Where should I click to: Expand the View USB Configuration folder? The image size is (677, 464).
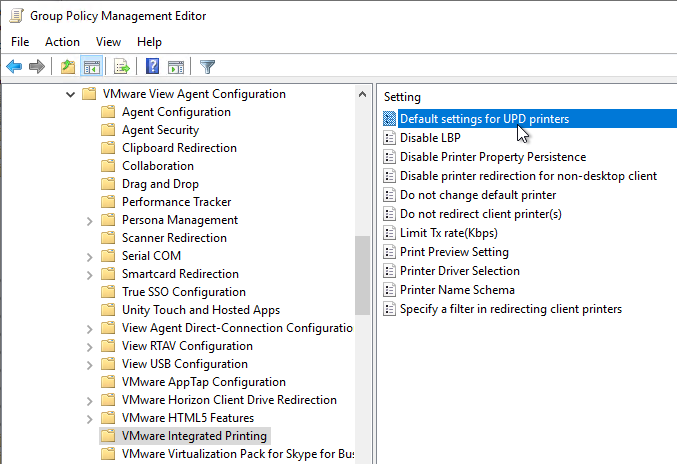point(89,365)
